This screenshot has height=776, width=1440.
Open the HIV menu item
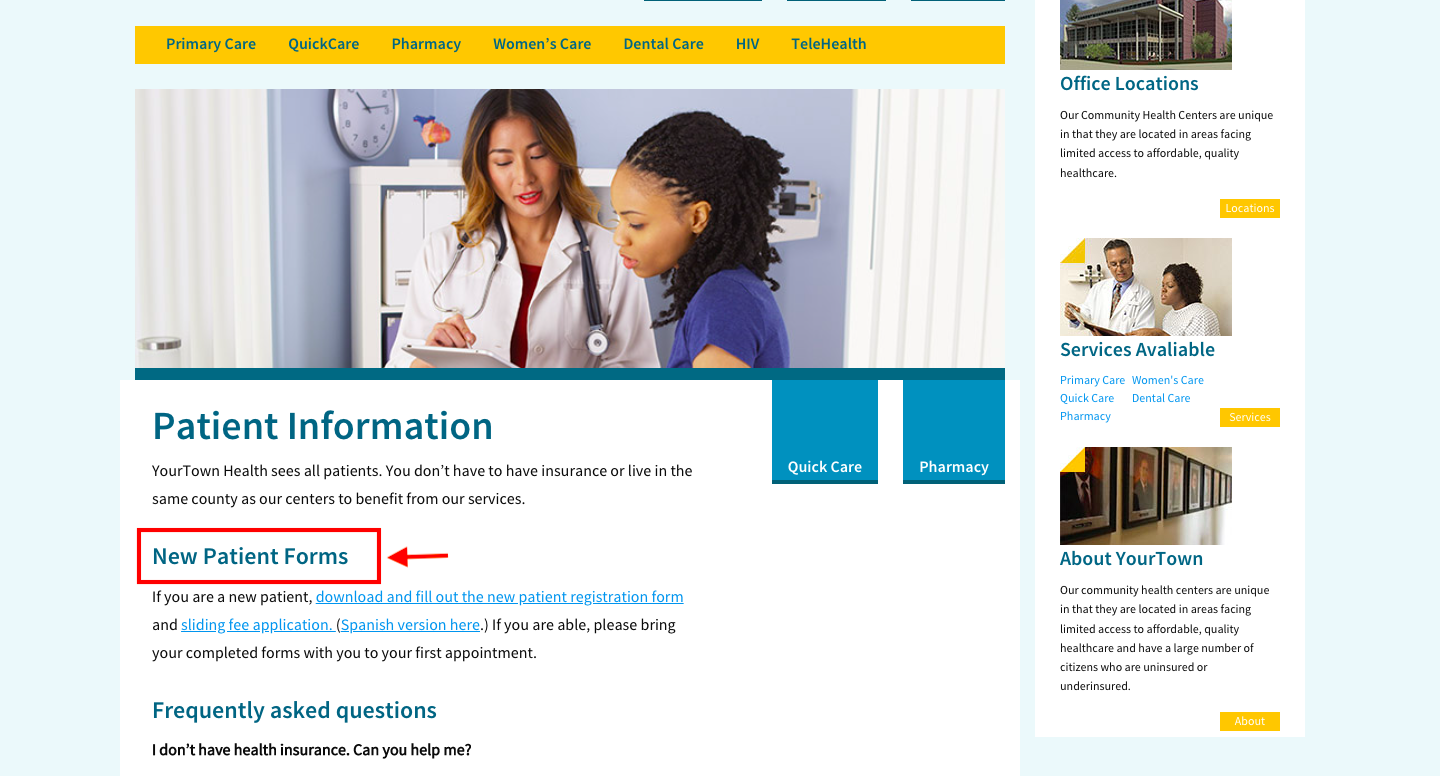(747, 44)
